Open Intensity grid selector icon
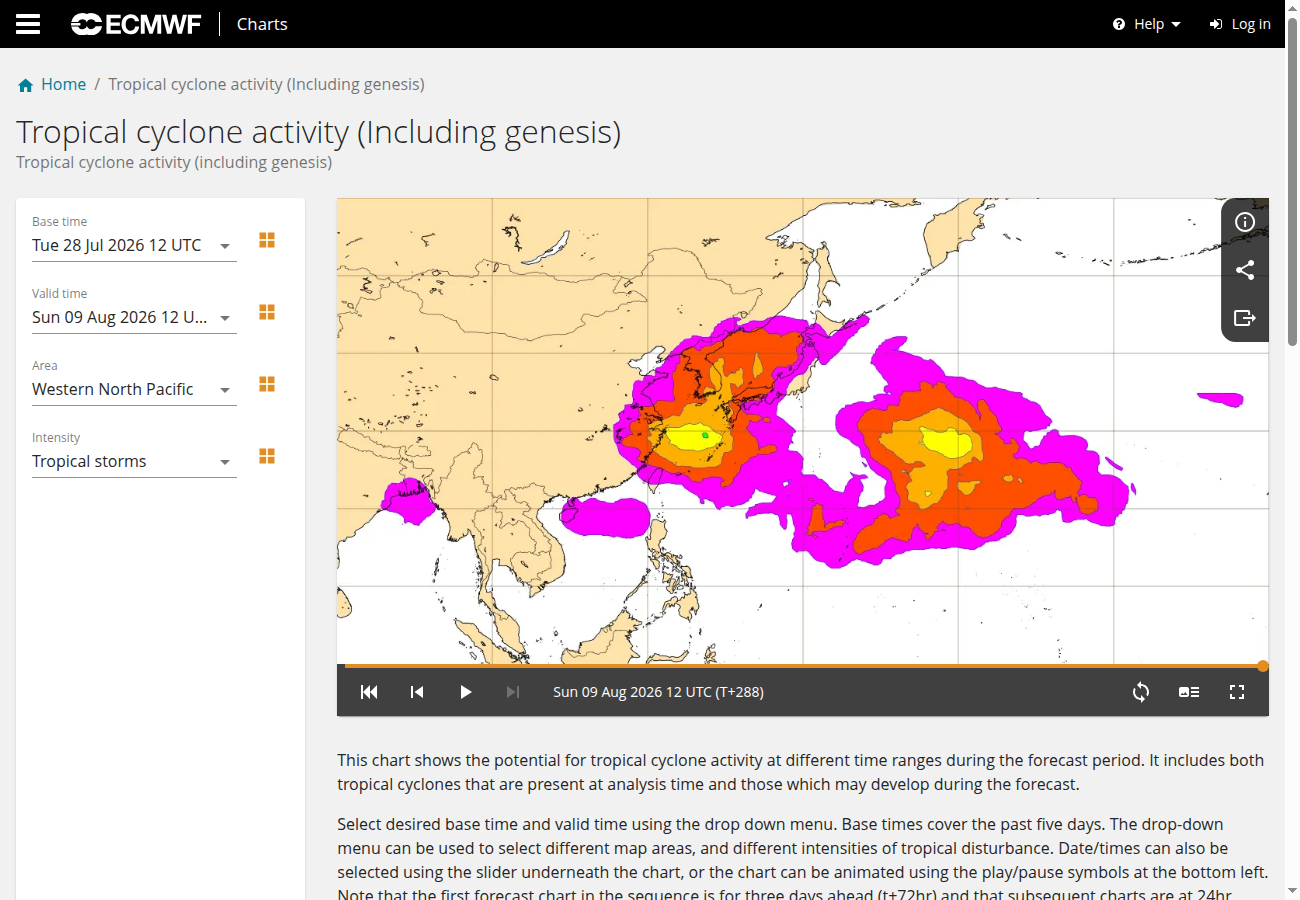This screenshot has height=900, width=1300. coord(267,456)
